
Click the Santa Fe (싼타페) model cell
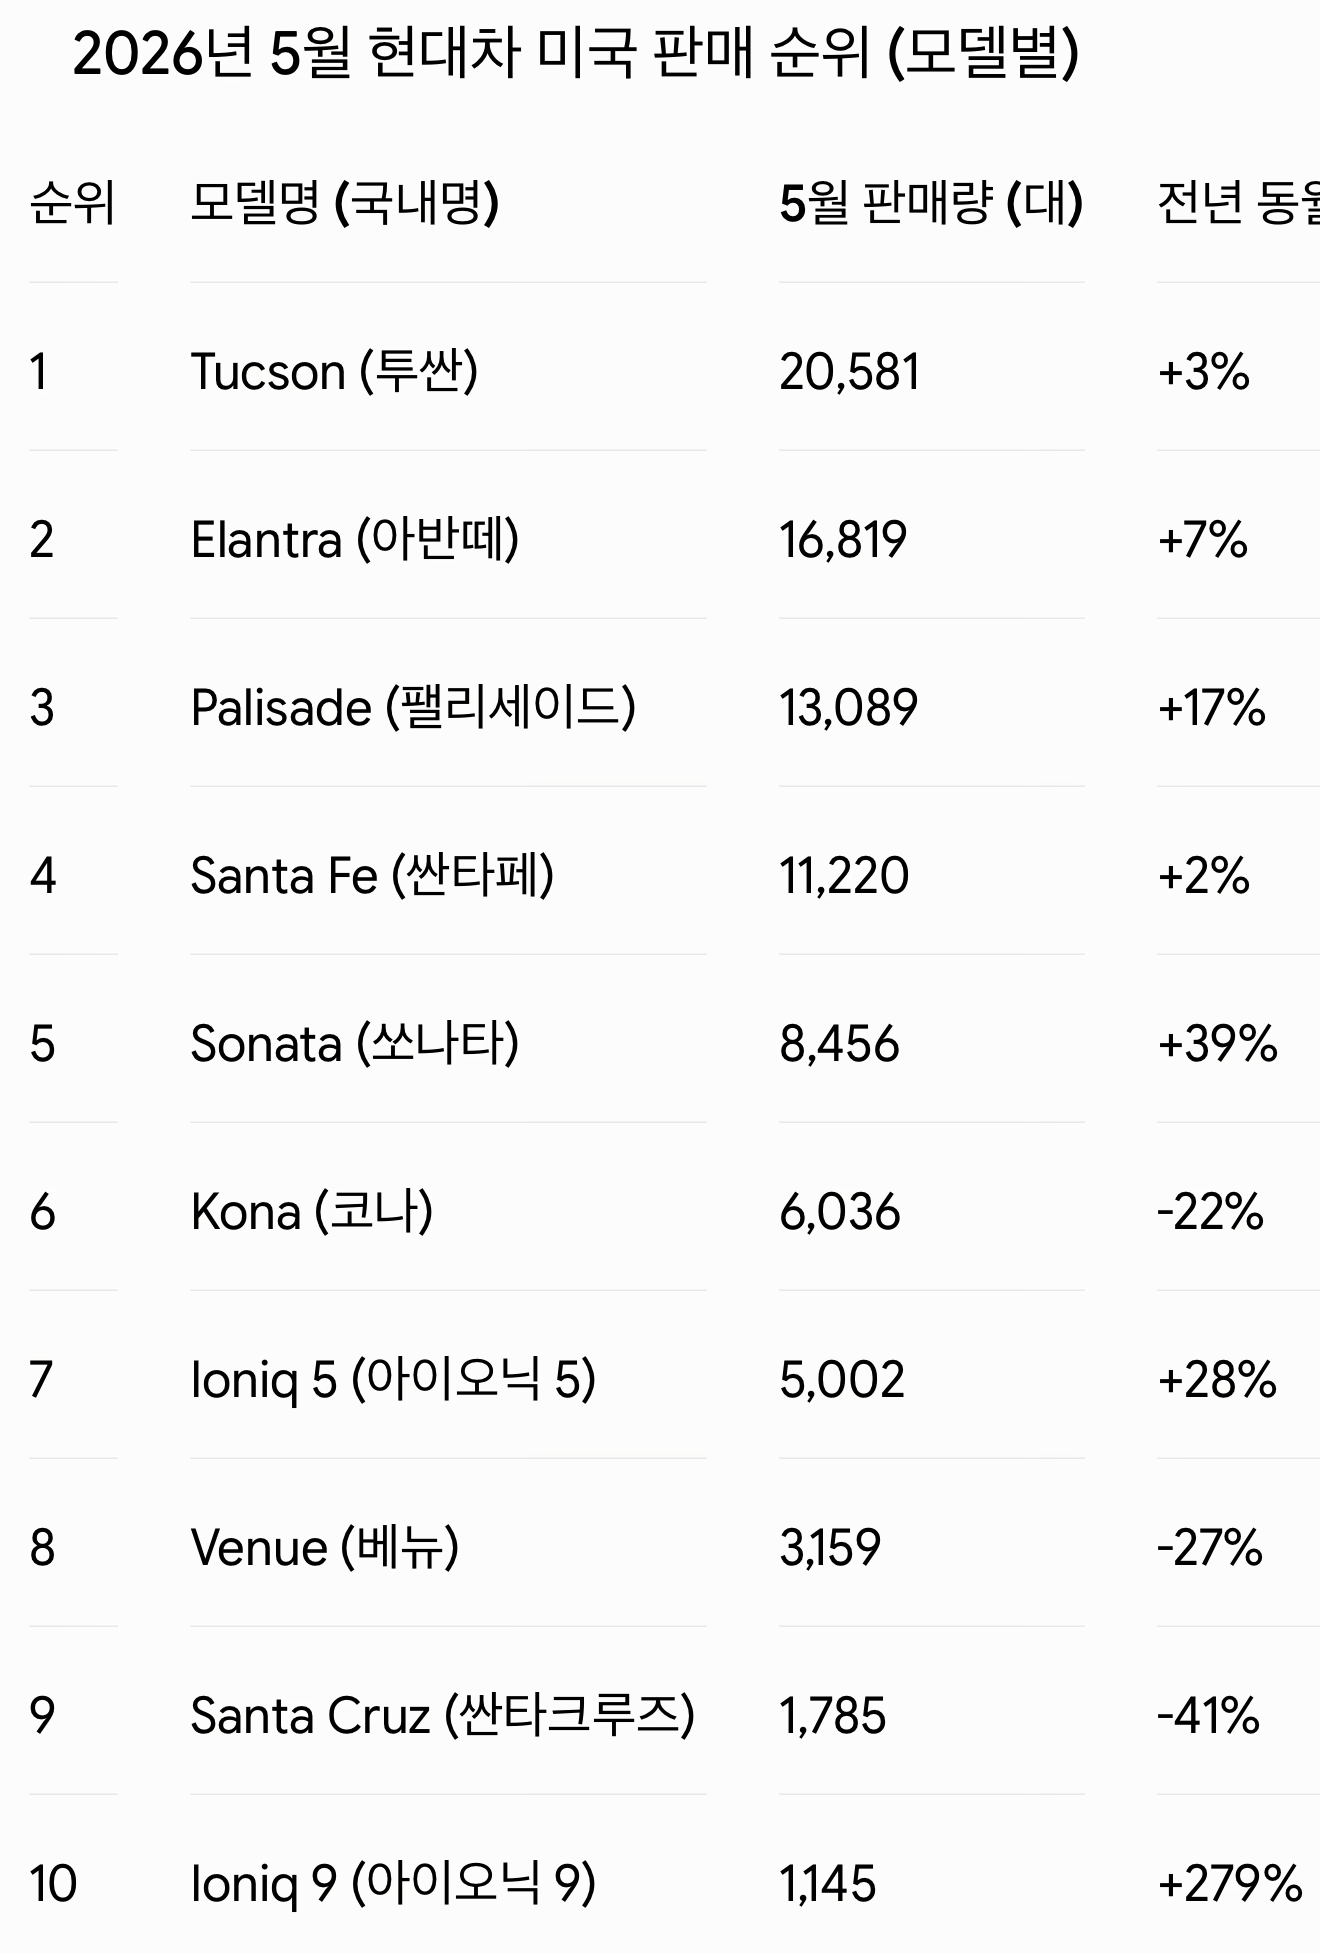(x=372, y=876)
